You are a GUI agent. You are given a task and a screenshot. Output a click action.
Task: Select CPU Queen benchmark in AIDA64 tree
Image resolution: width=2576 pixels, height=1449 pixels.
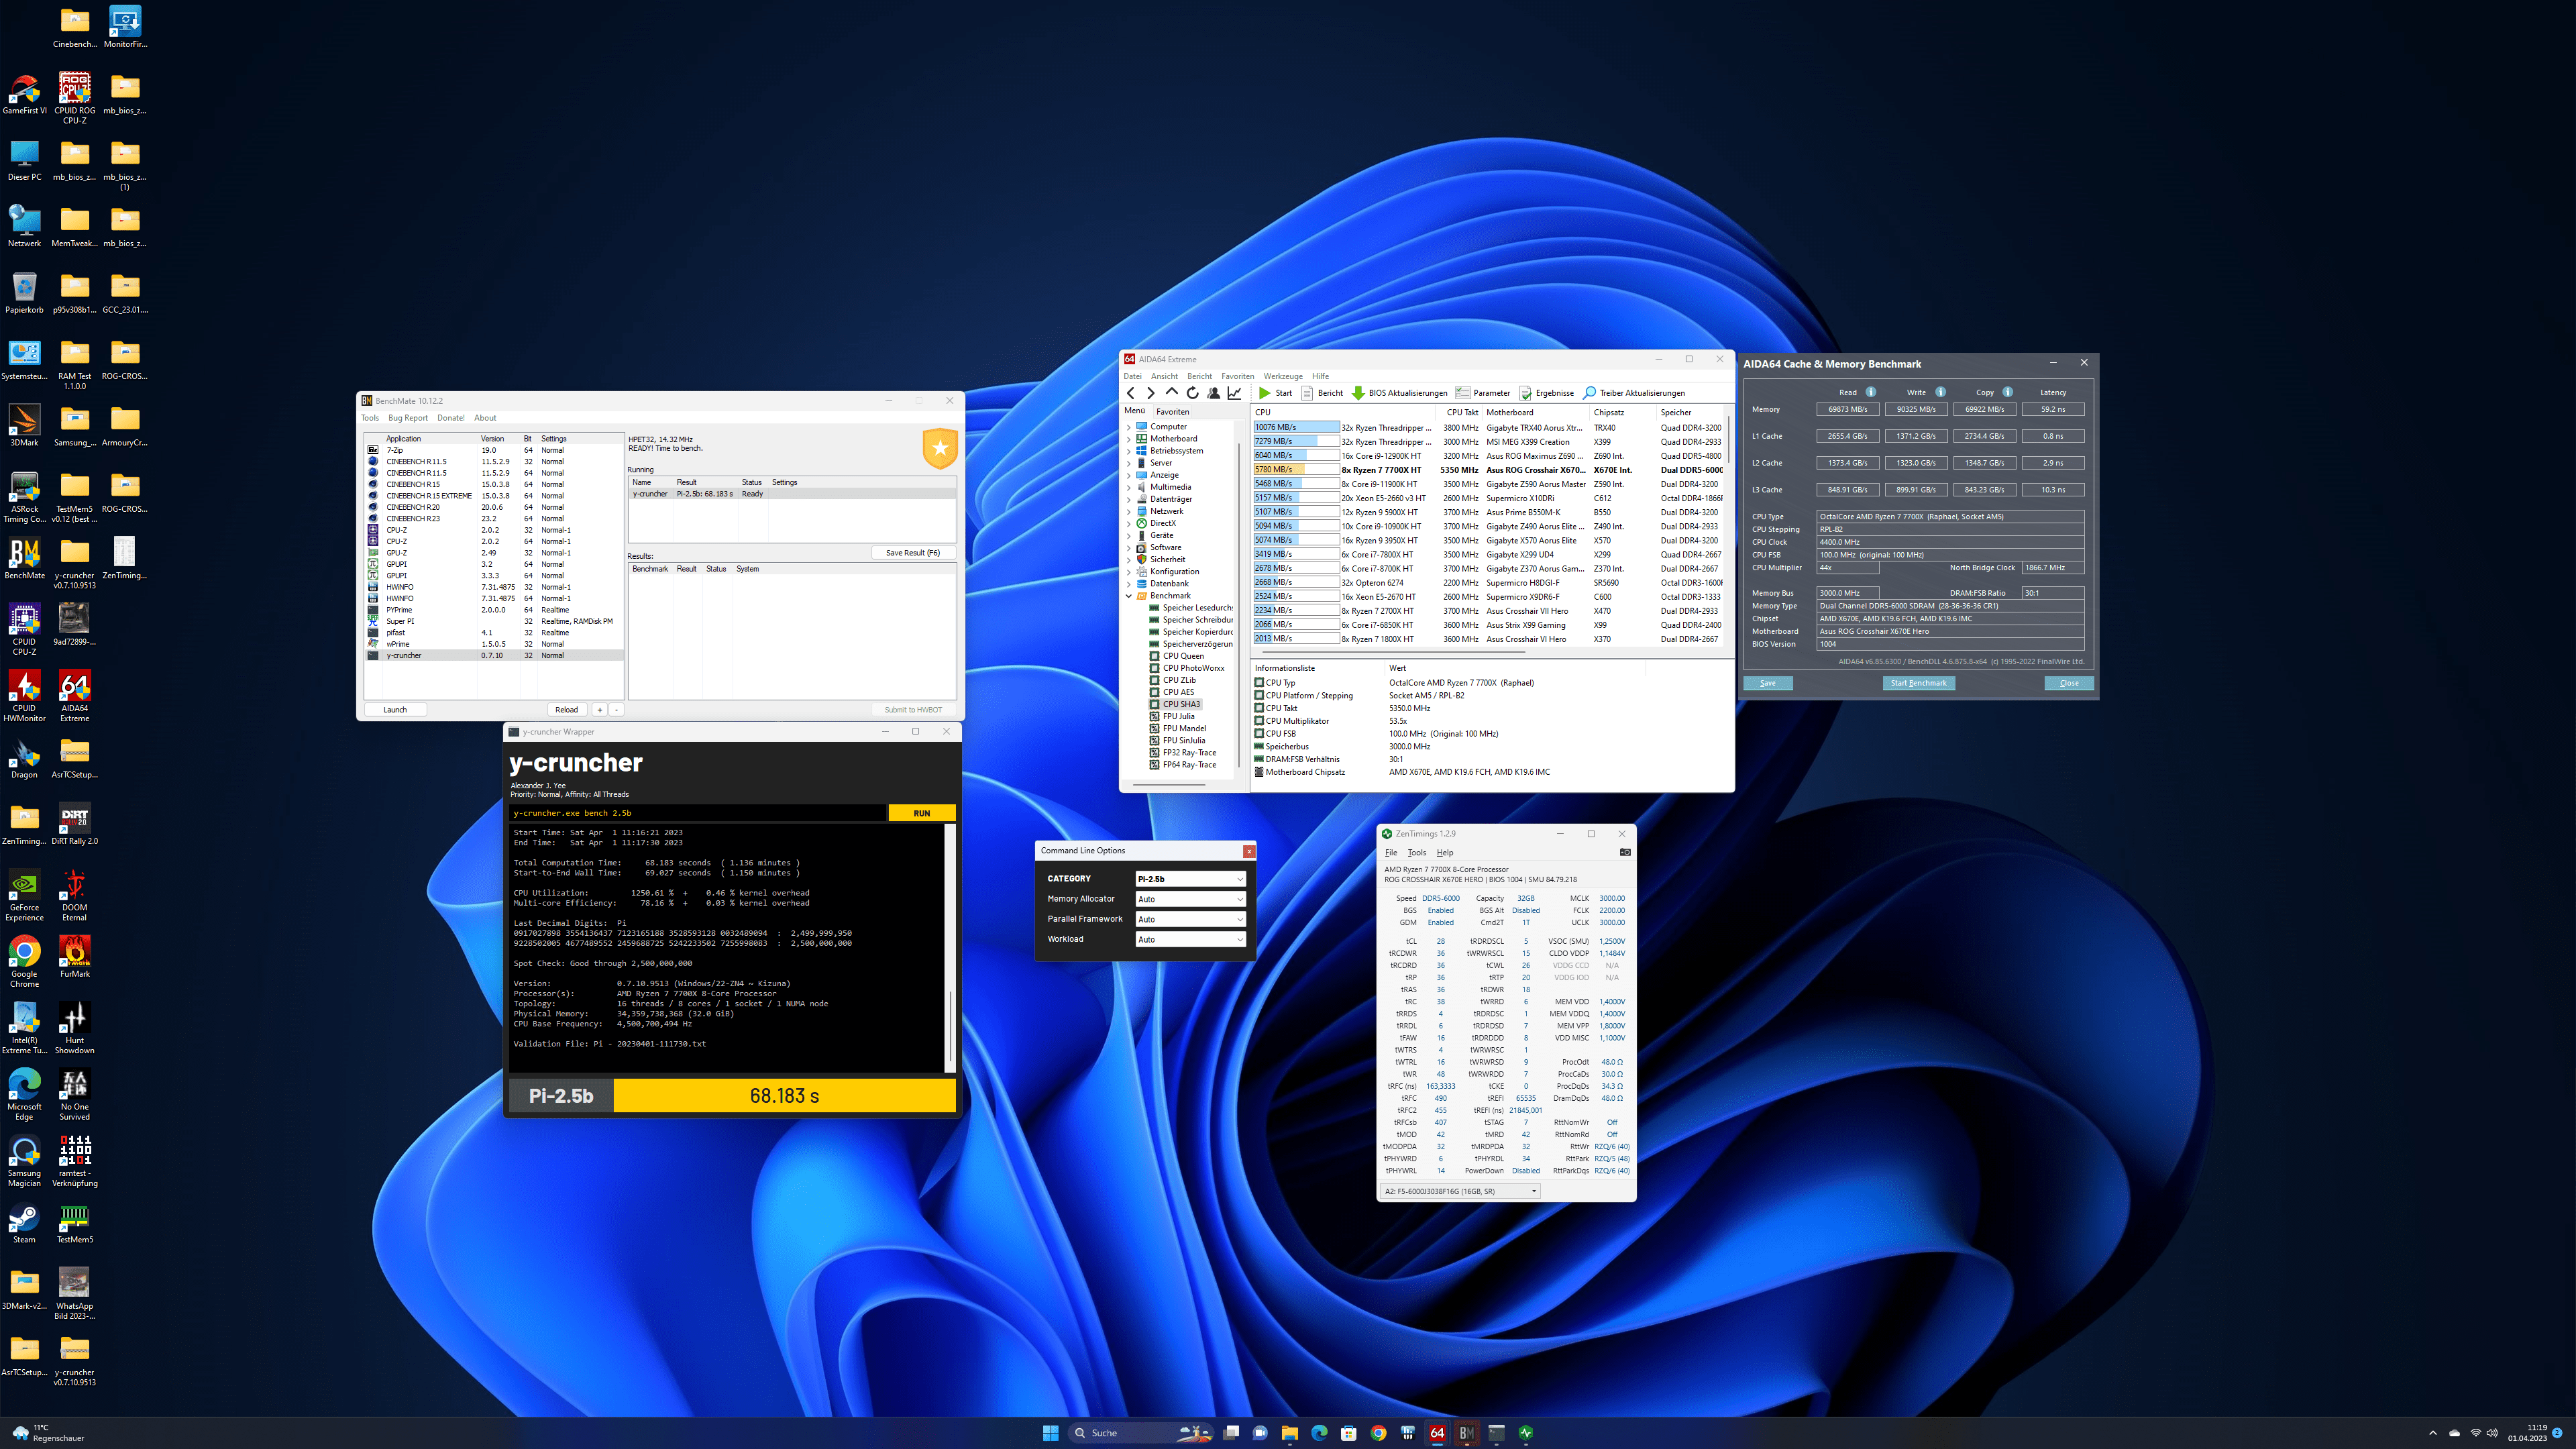1183,656
